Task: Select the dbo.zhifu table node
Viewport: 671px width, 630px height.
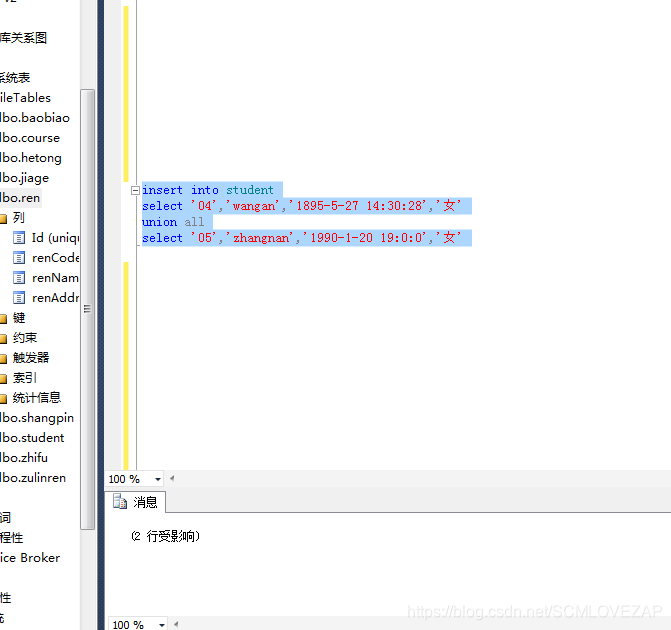Action: coord(24,458)
